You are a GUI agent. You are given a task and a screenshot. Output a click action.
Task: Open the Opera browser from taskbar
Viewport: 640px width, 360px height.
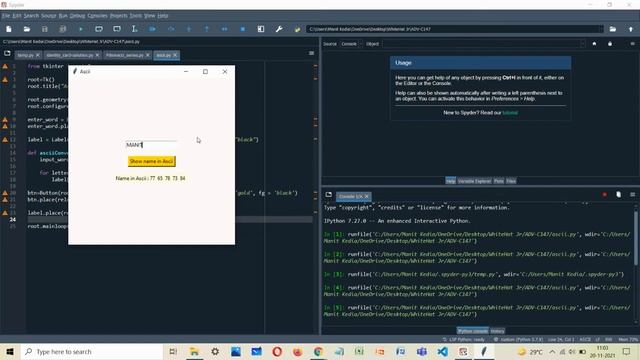coord(277,351)
